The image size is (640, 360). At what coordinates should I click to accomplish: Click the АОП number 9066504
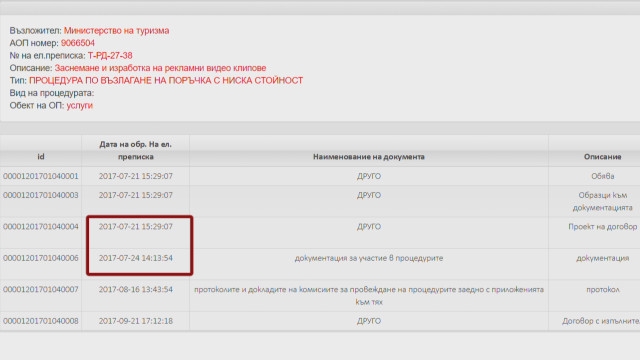78,43
